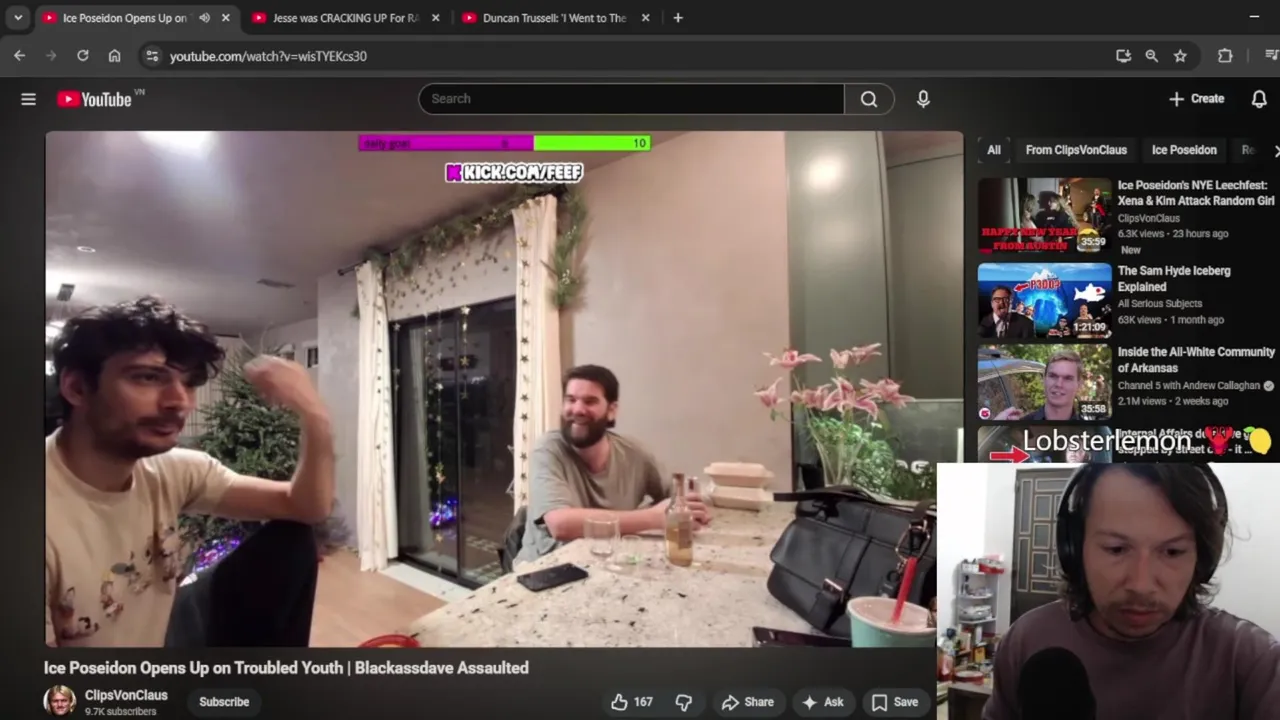Viewport: 1280px width, 720px height.
Task: Click the Channel 5 with Andrew Callaghan name
Action: click(x=1189, y=385)
